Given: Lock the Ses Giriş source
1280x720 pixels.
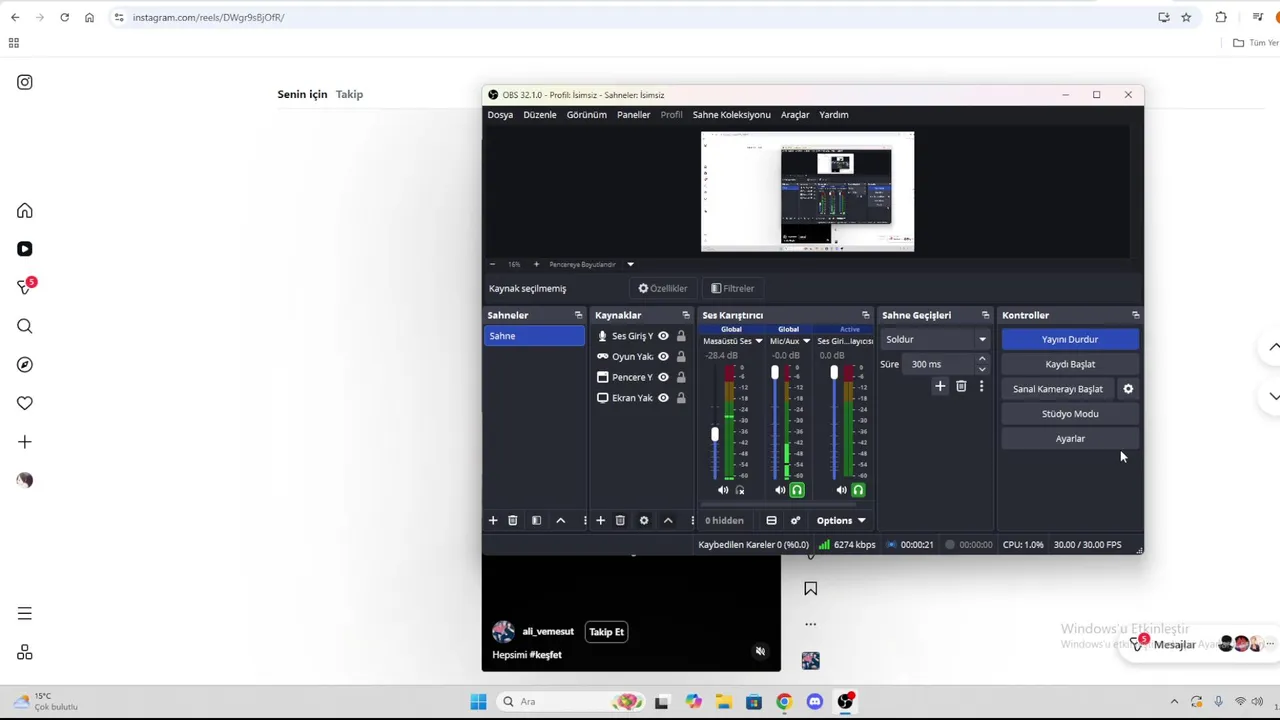Looking at the screenshot, I should point(681,336).
